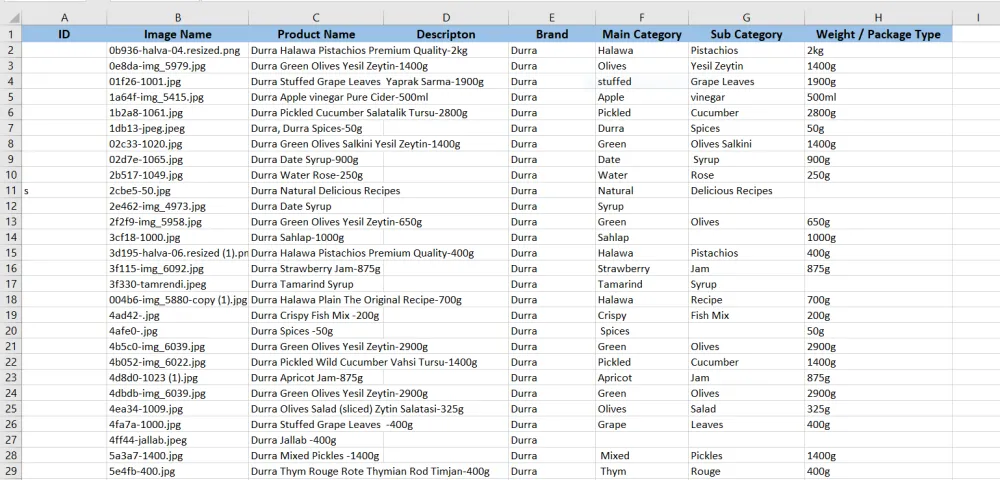Select Durra Tamarind Syrup product cell

[316, 284]
